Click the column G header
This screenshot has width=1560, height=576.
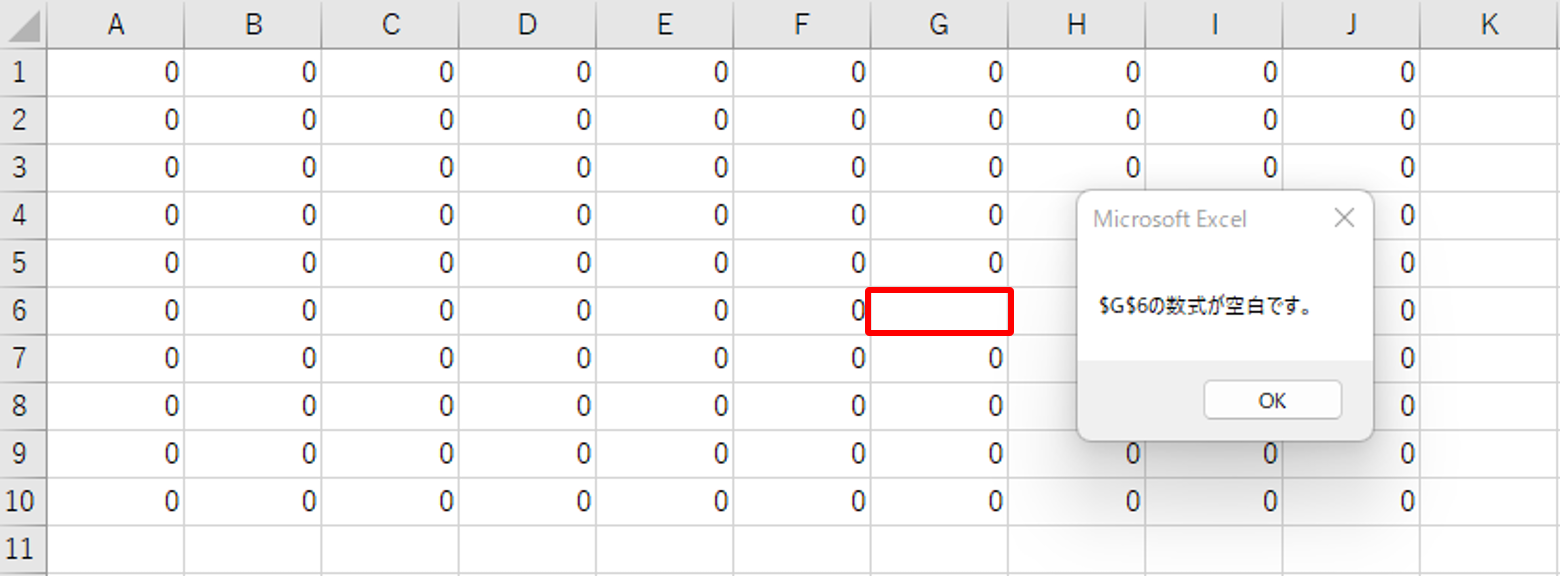[x=939, y=25]
